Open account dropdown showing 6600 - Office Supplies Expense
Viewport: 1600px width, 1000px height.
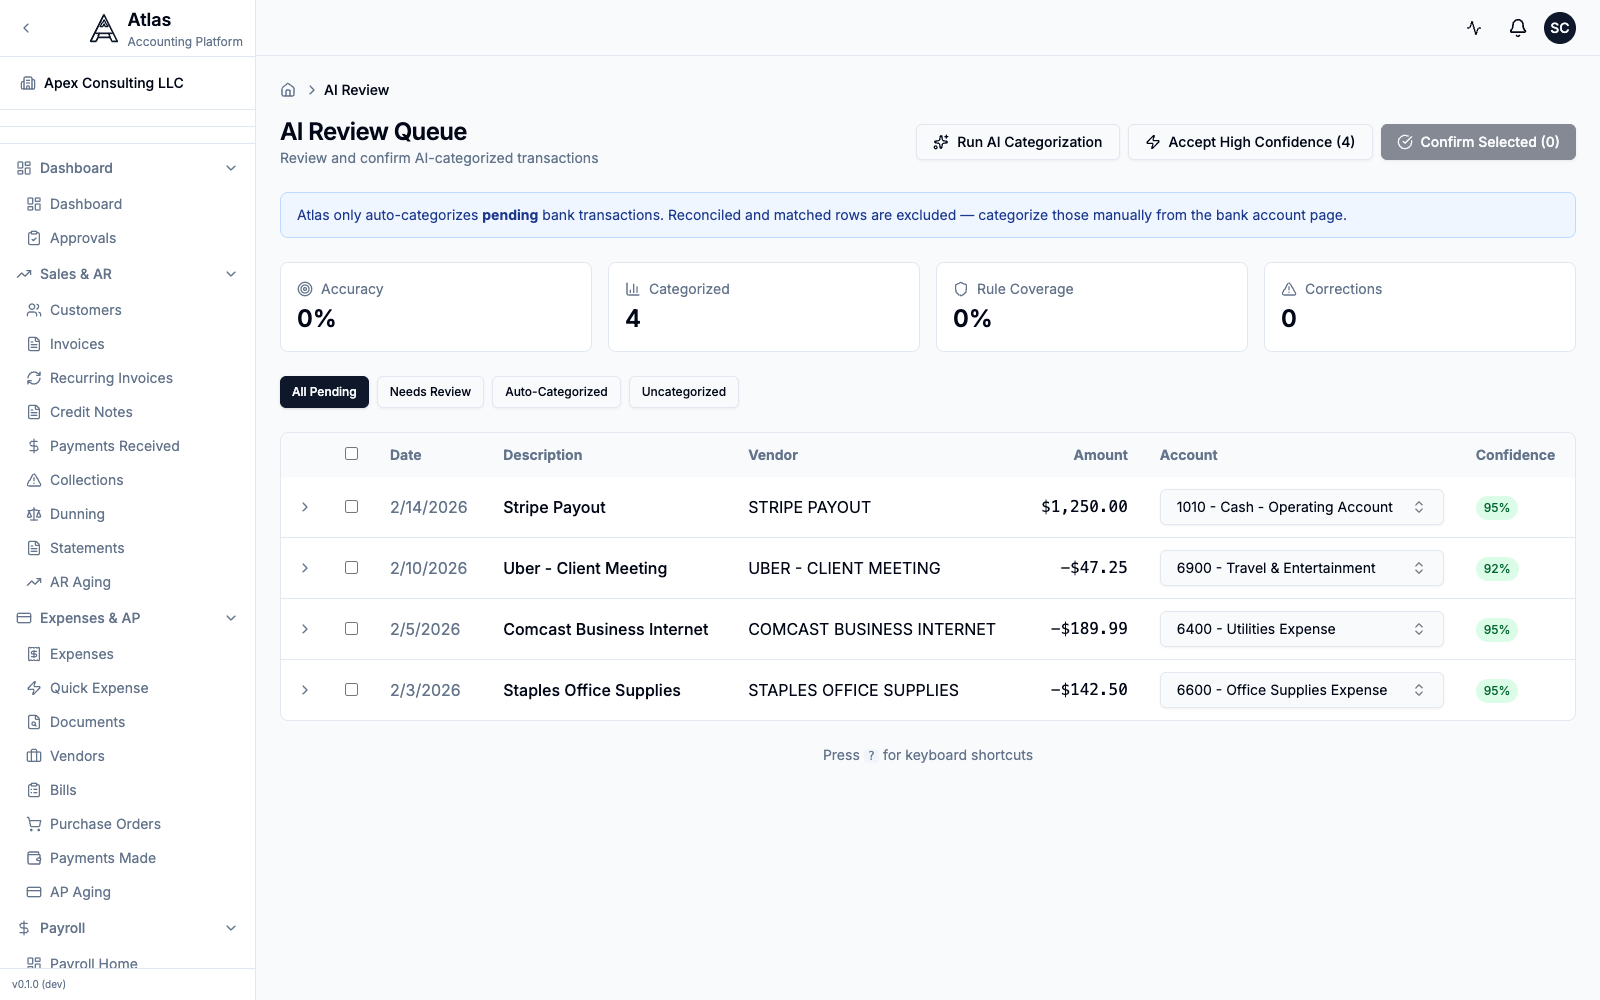point(1301,690)
